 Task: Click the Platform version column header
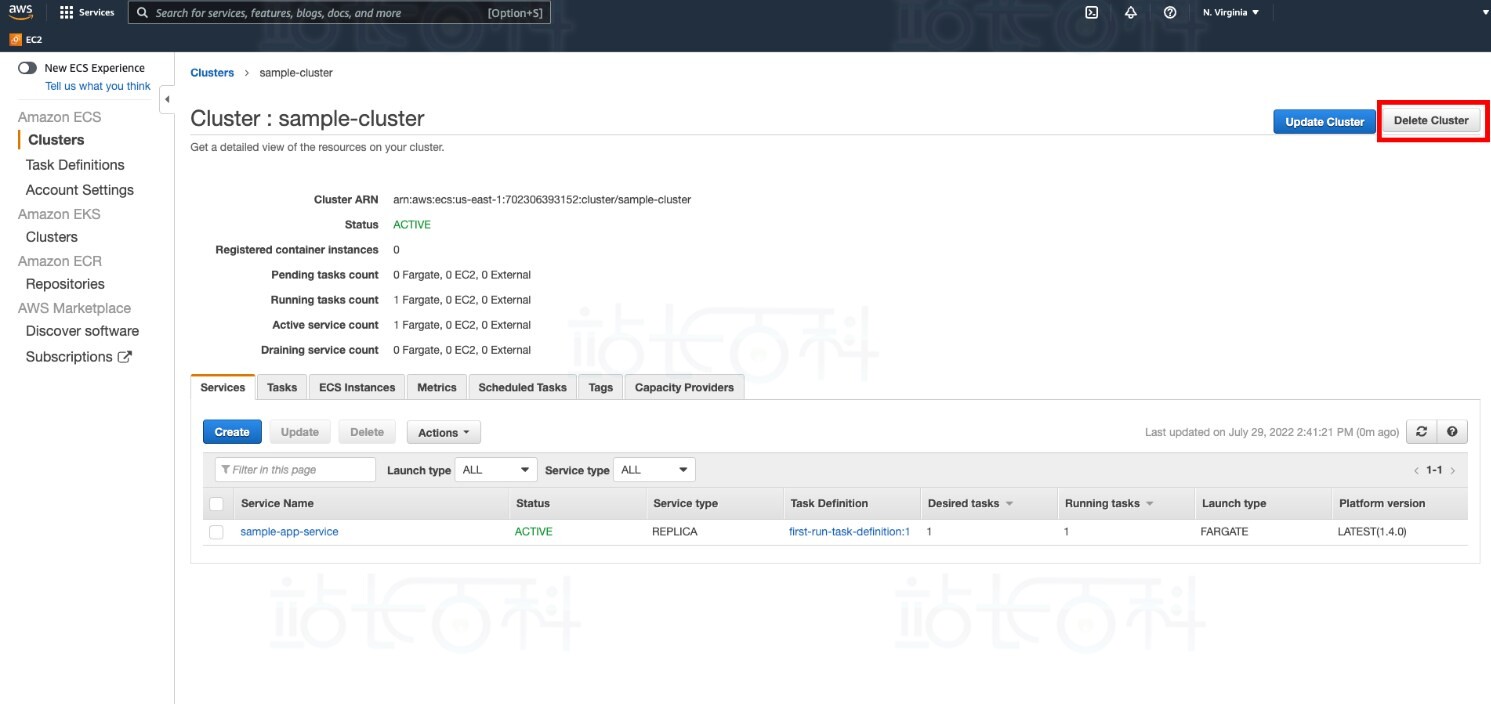click(x=1382, y=504)
